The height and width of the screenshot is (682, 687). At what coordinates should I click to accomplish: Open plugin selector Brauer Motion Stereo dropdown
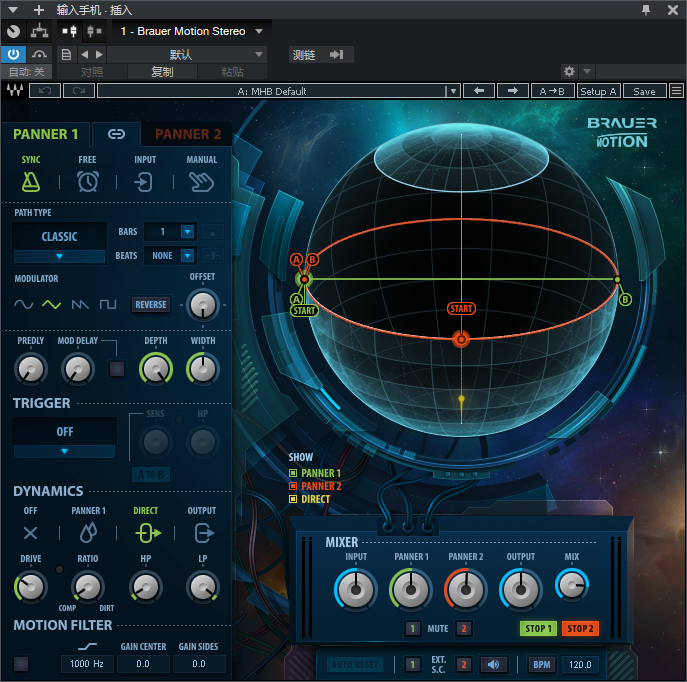click(x=259, y=31)
